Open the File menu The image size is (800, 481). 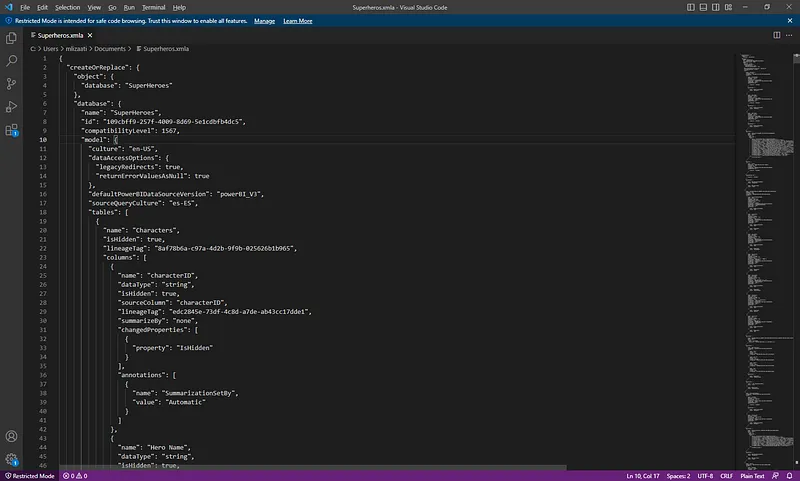coord(24,8)
